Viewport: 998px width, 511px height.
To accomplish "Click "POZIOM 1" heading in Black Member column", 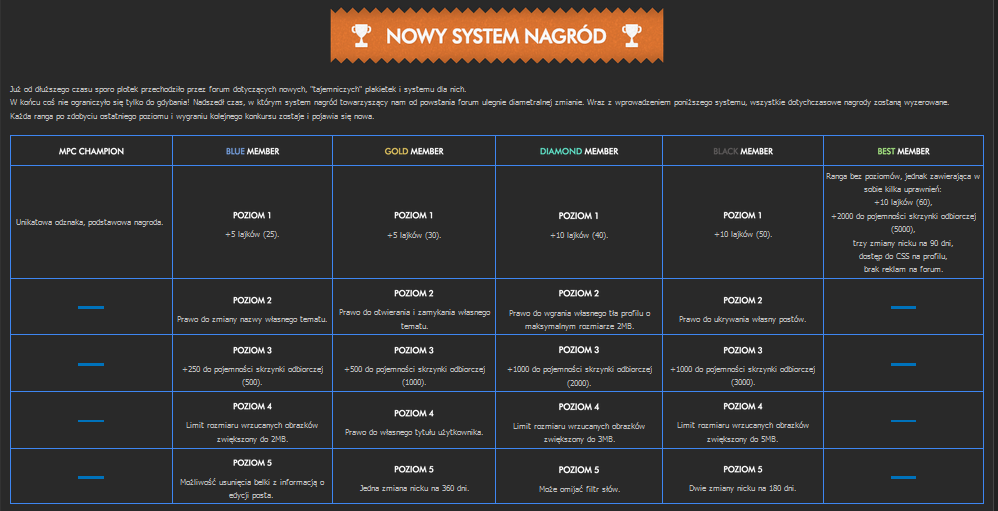I will pyautogui.click(x=743, y=215).
